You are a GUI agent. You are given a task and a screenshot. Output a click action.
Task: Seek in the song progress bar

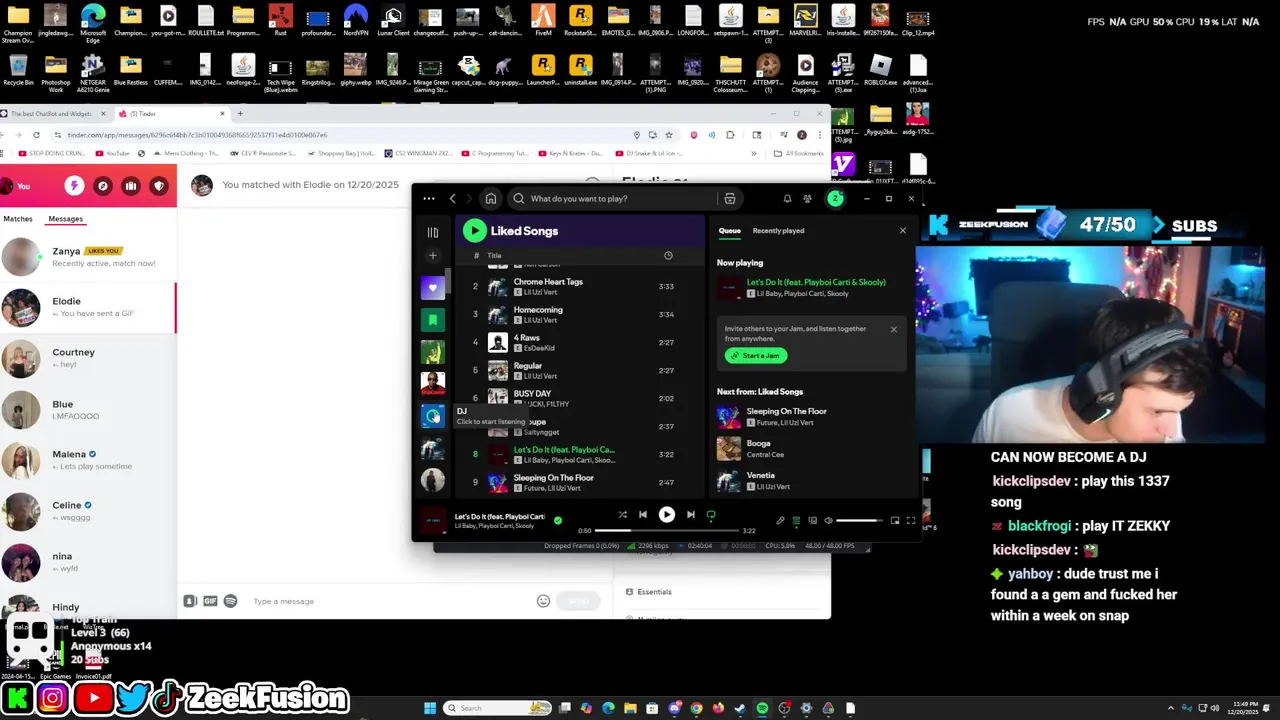point(666,531)
